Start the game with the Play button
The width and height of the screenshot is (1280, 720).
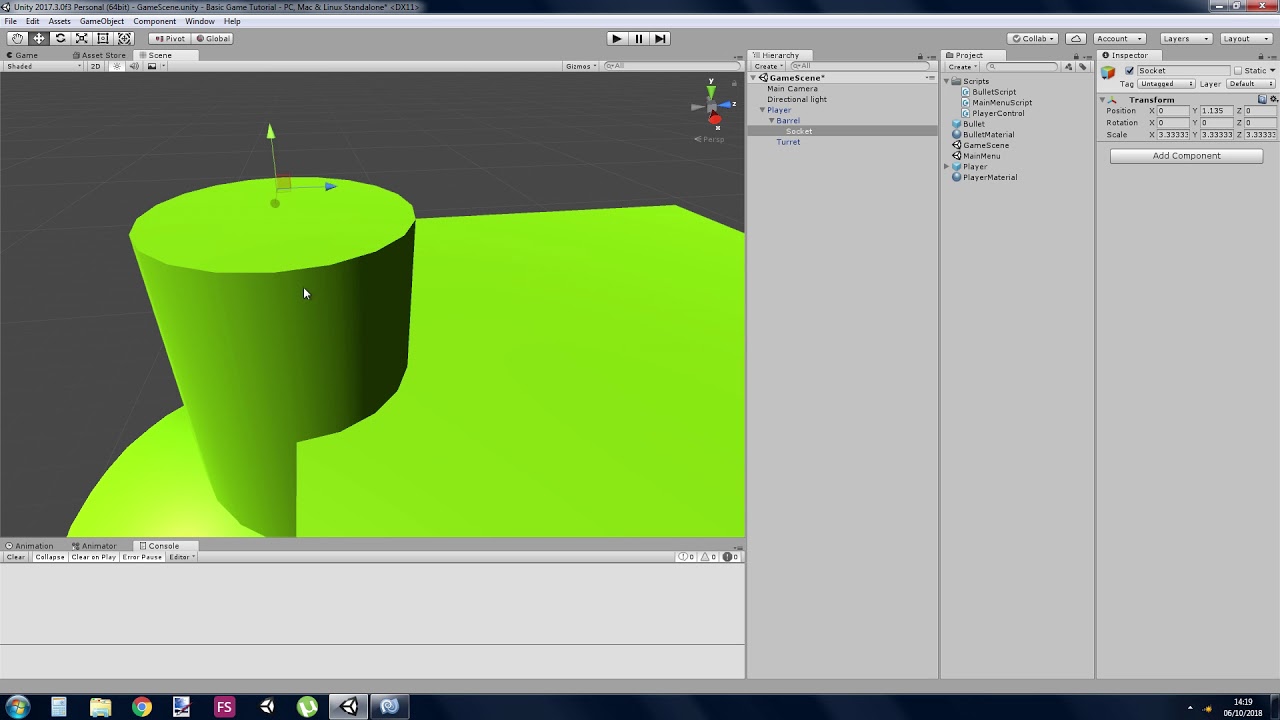[x=616, y=38]
